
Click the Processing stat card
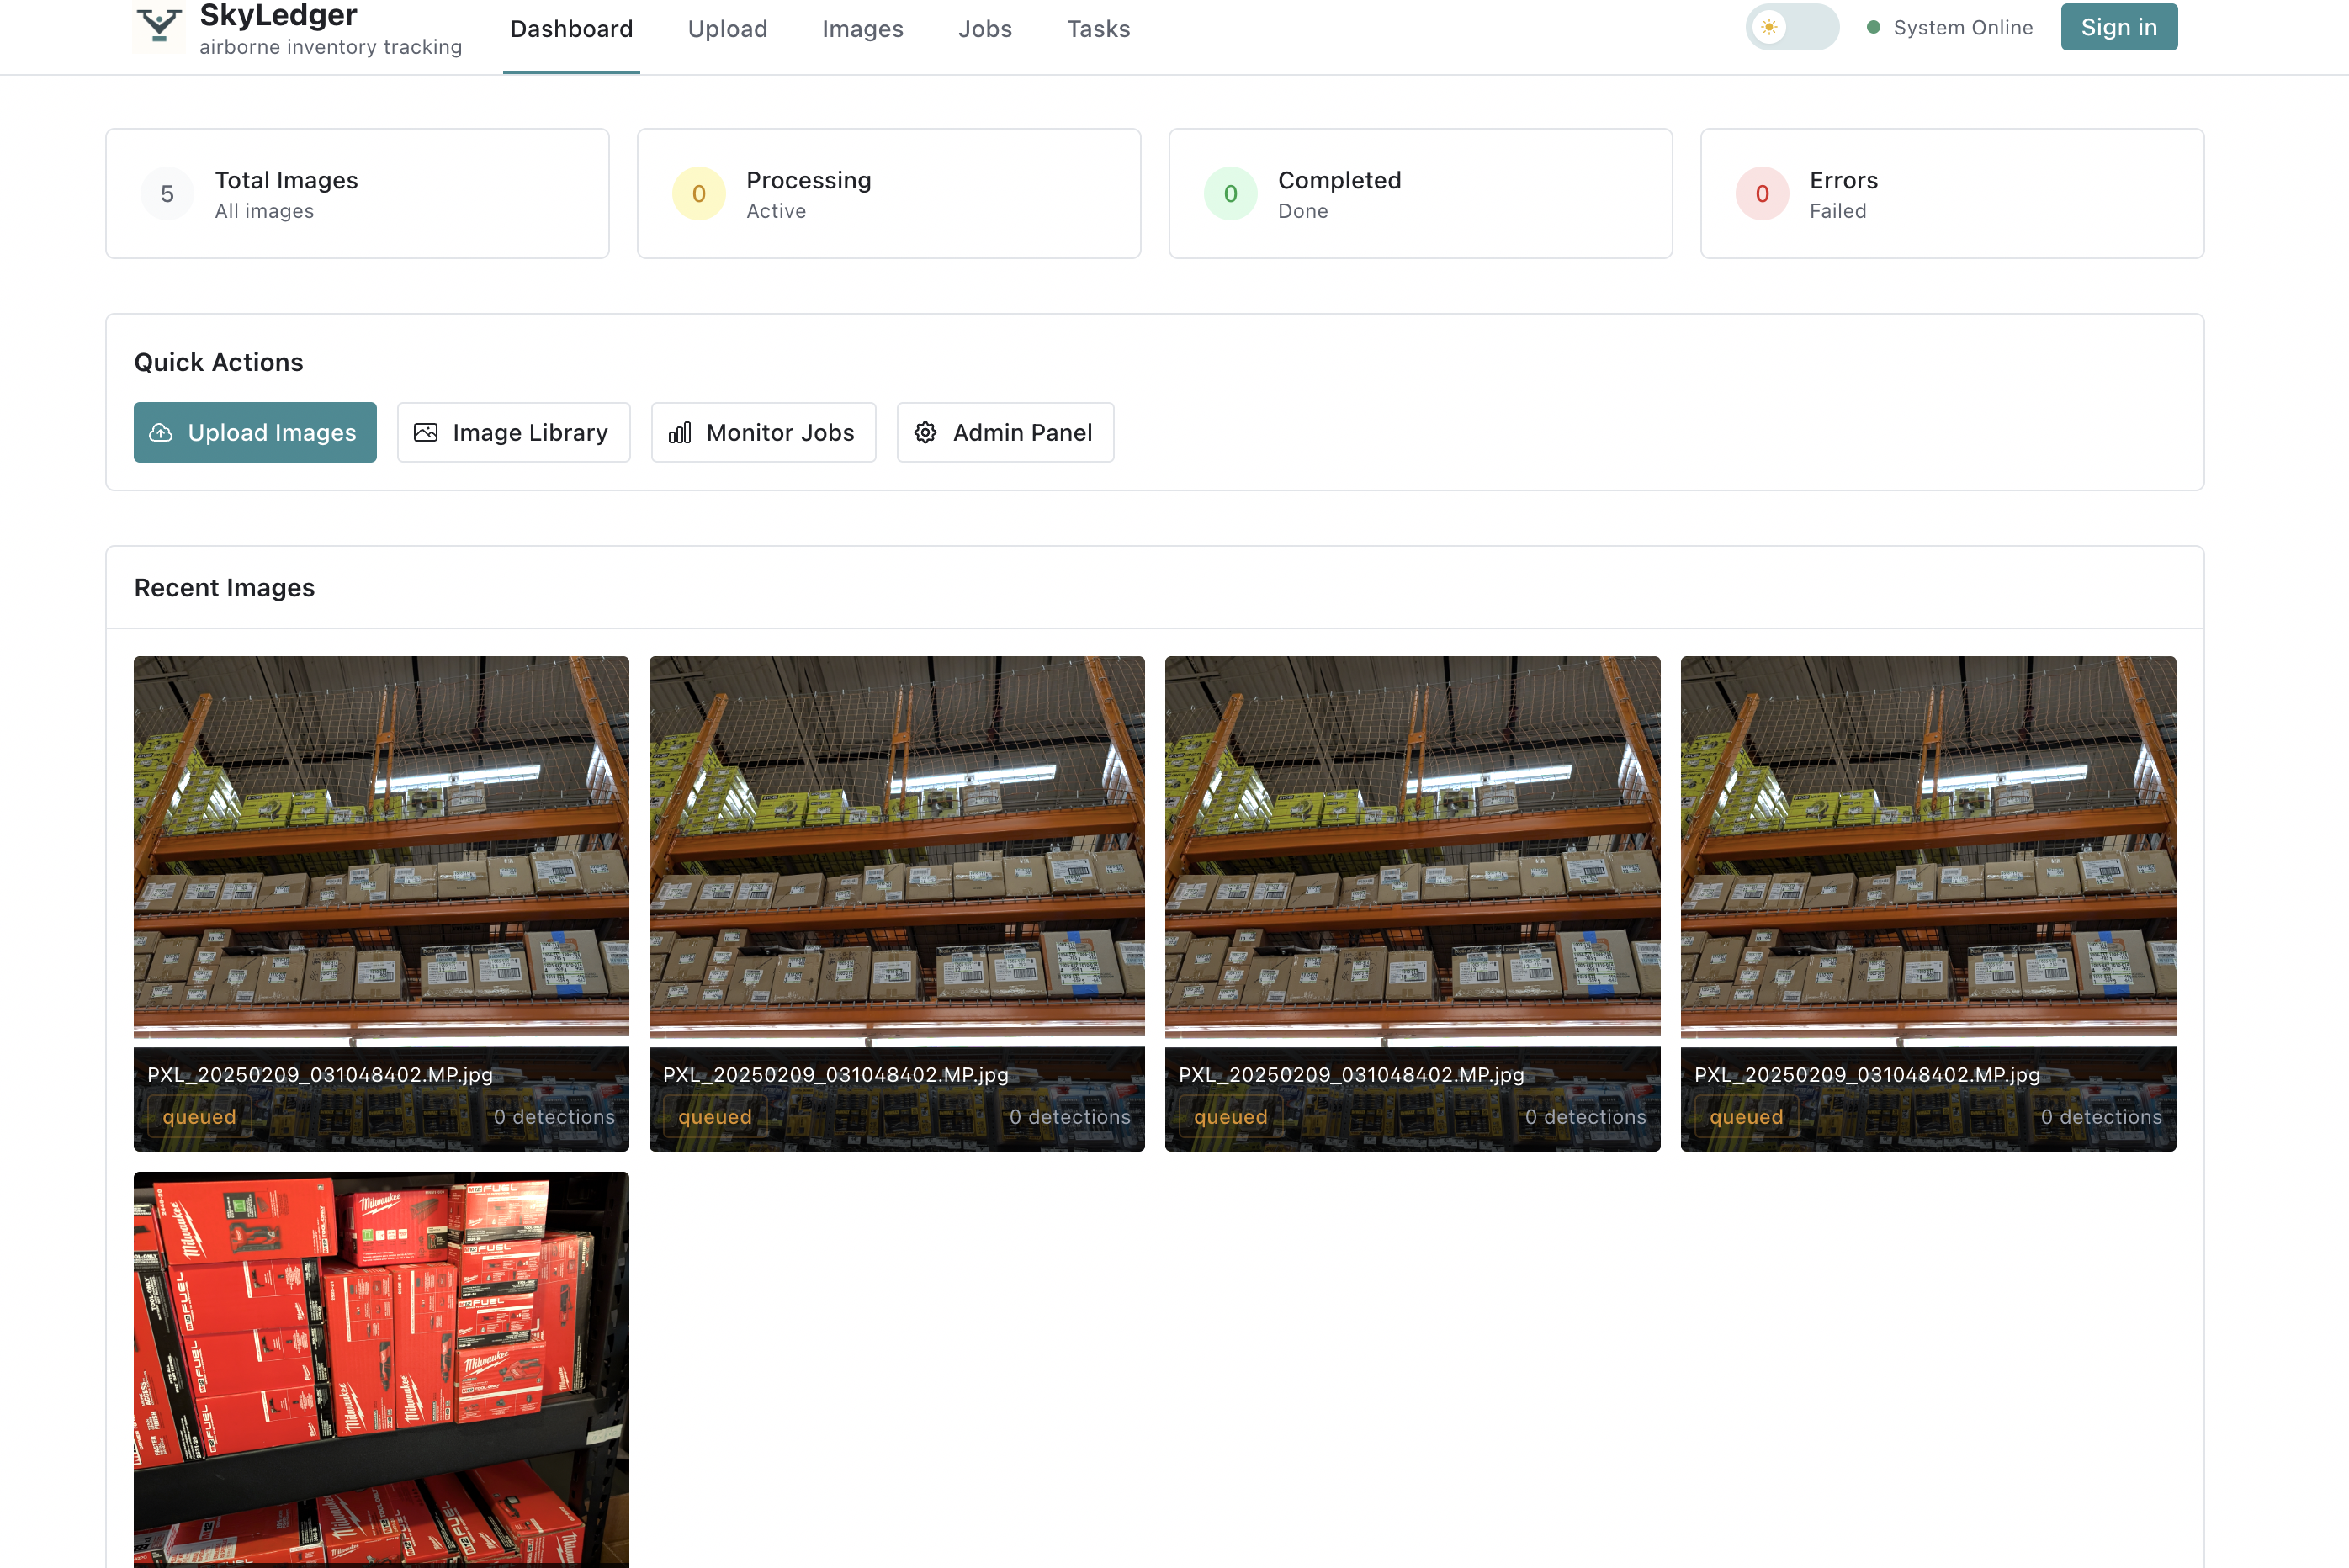point(888,193)
